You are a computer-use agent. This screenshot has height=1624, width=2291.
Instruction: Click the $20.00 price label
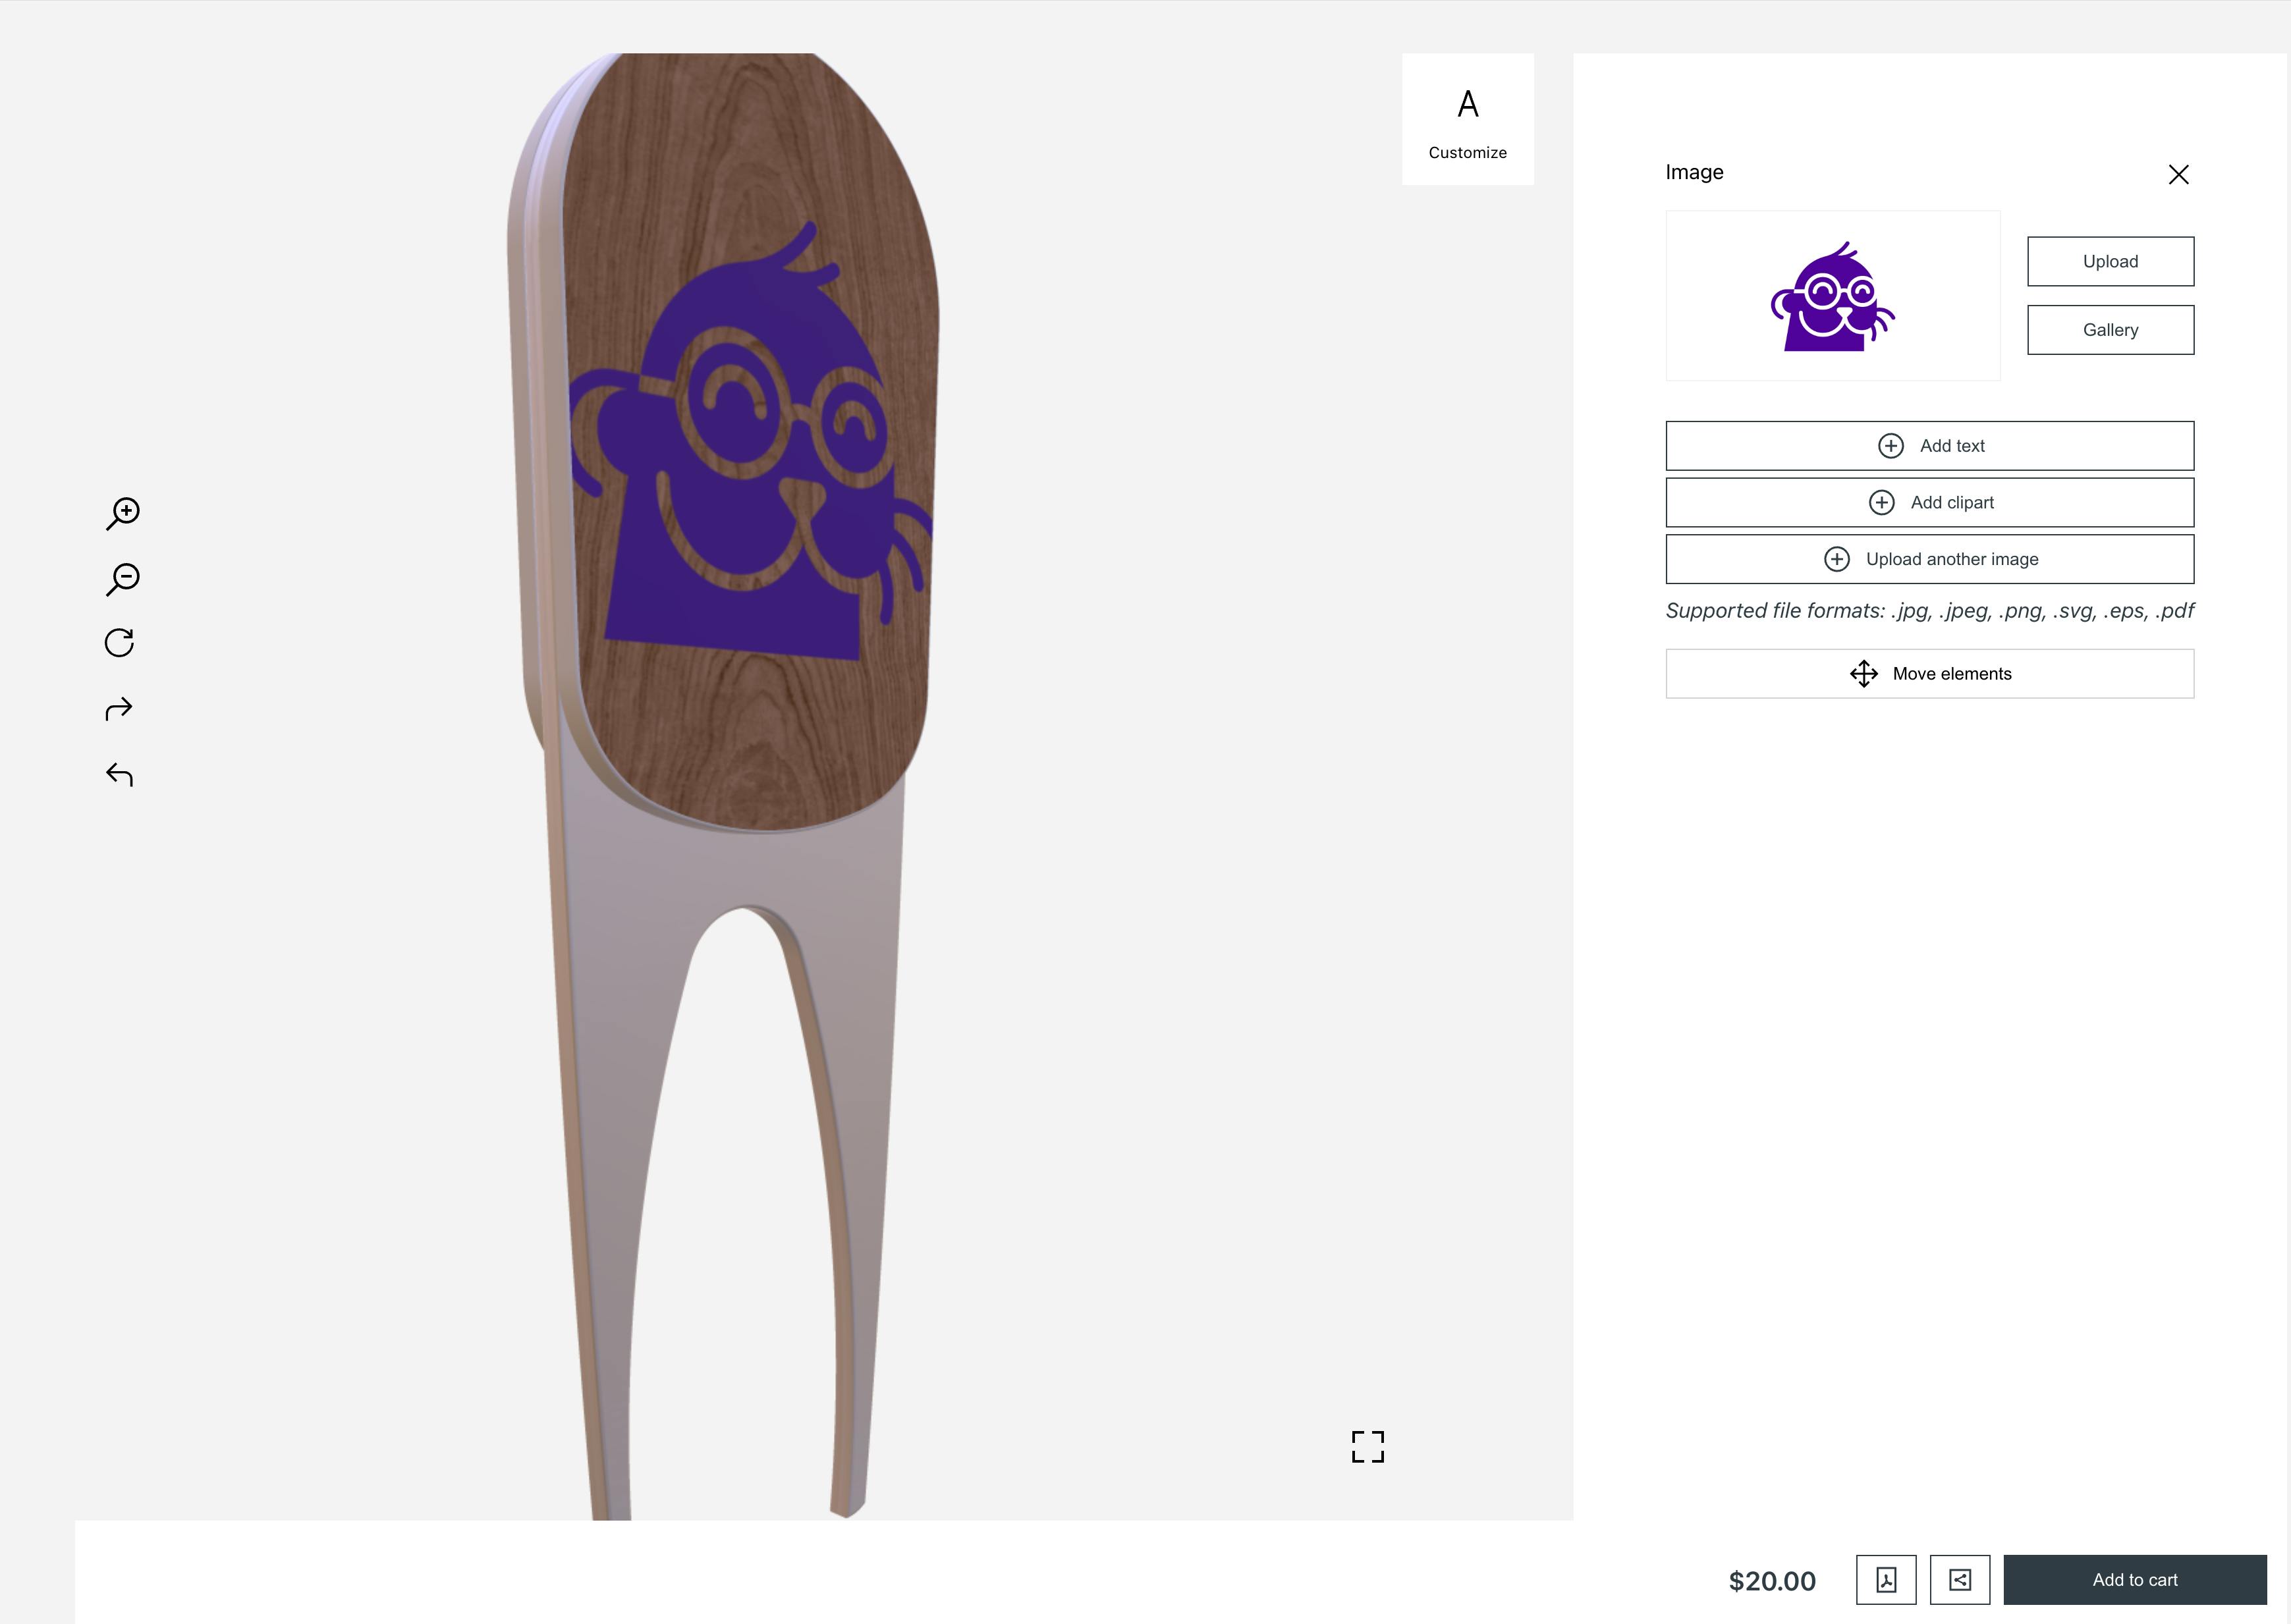[1772, 1580]
